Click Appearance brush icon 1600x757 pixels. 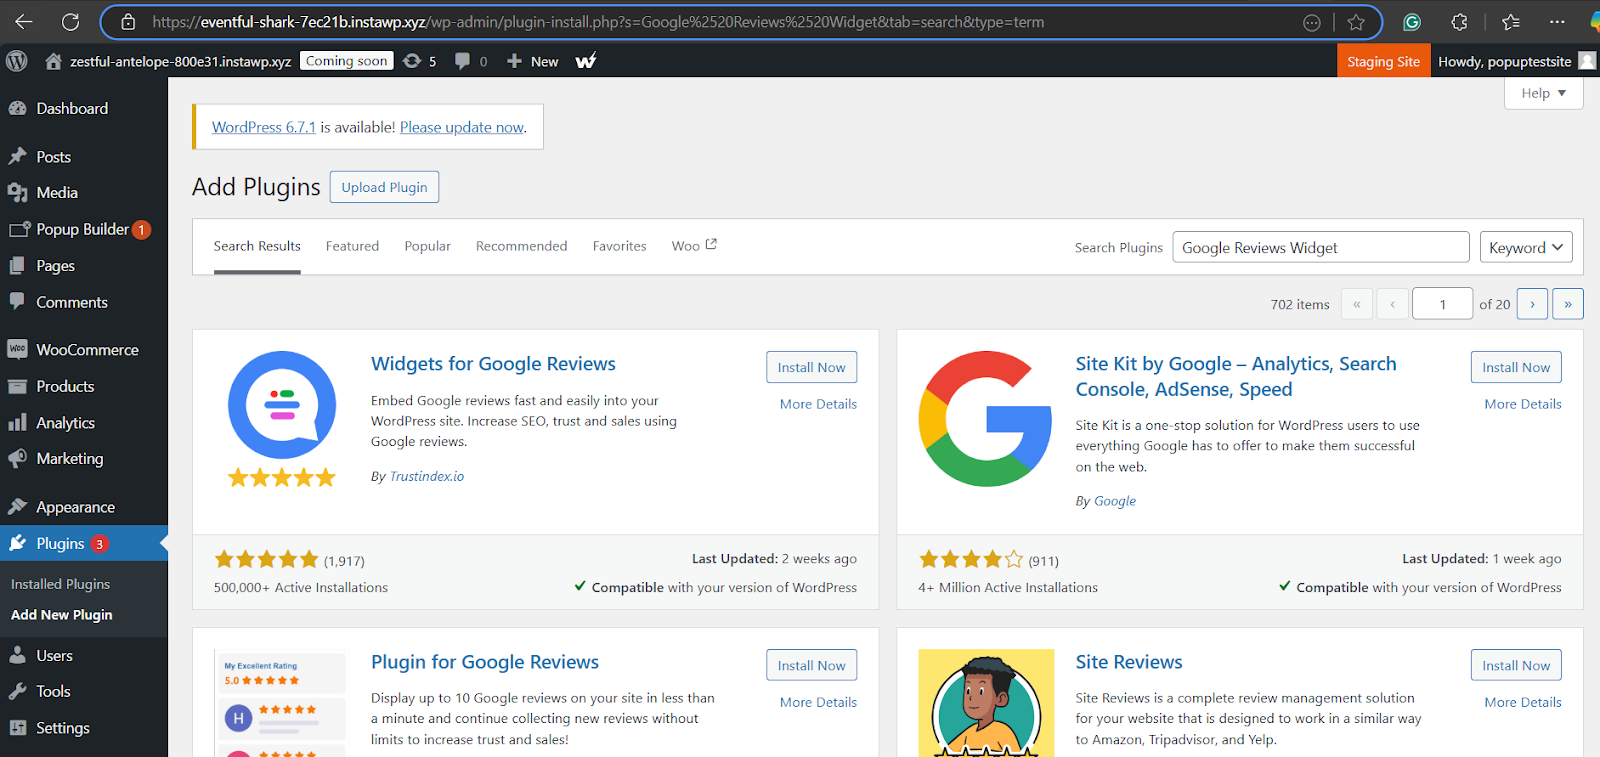17,507
